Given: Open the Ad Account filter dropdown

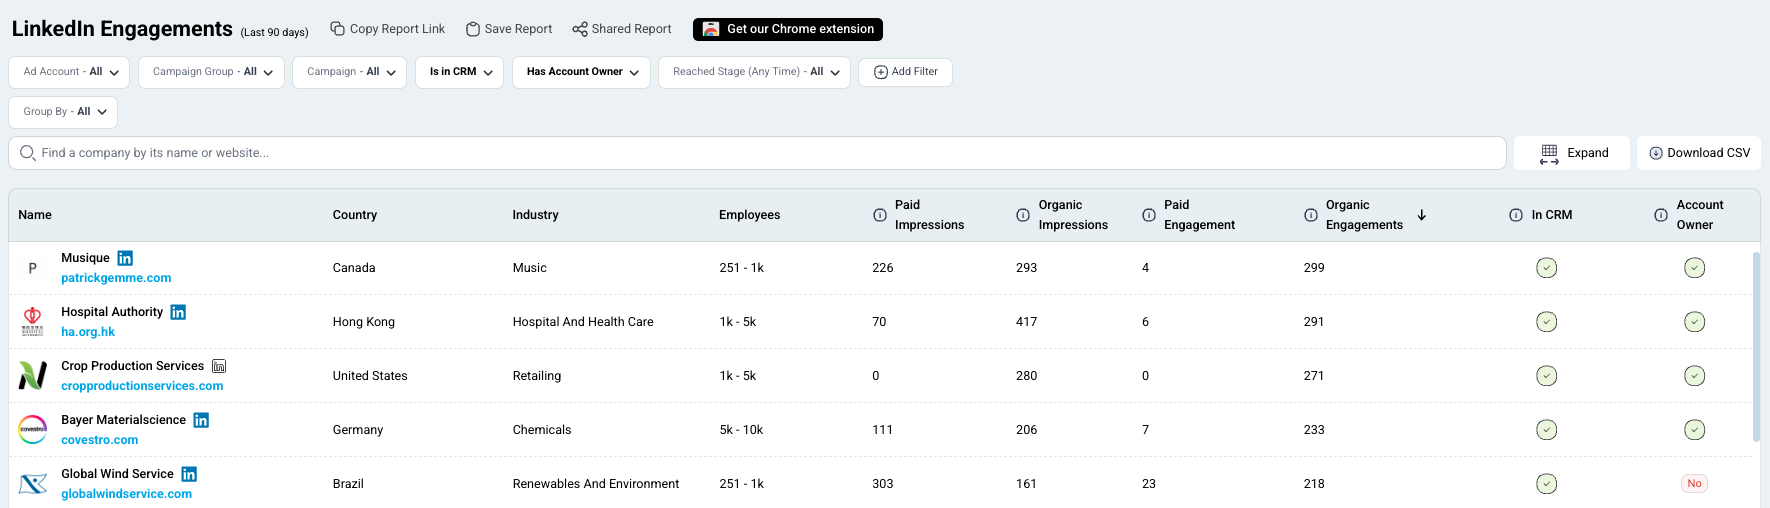Looking at the screenshot, I should [x=71, y=72].
